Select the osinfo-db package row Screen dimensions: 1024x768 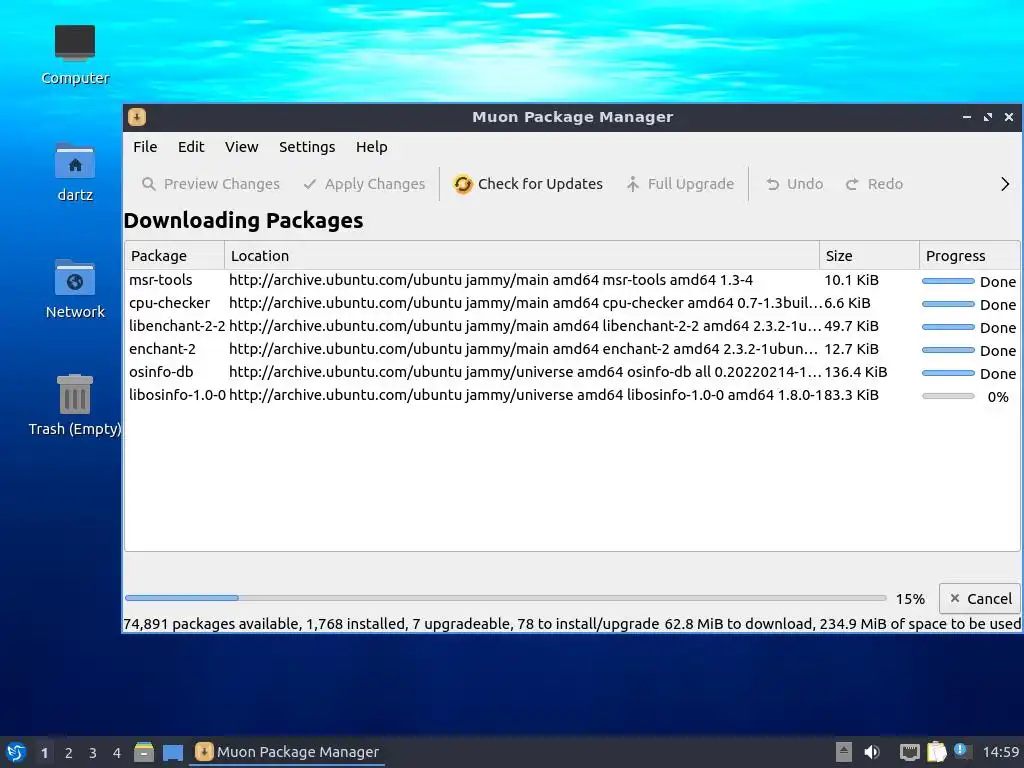click(572, 372)
